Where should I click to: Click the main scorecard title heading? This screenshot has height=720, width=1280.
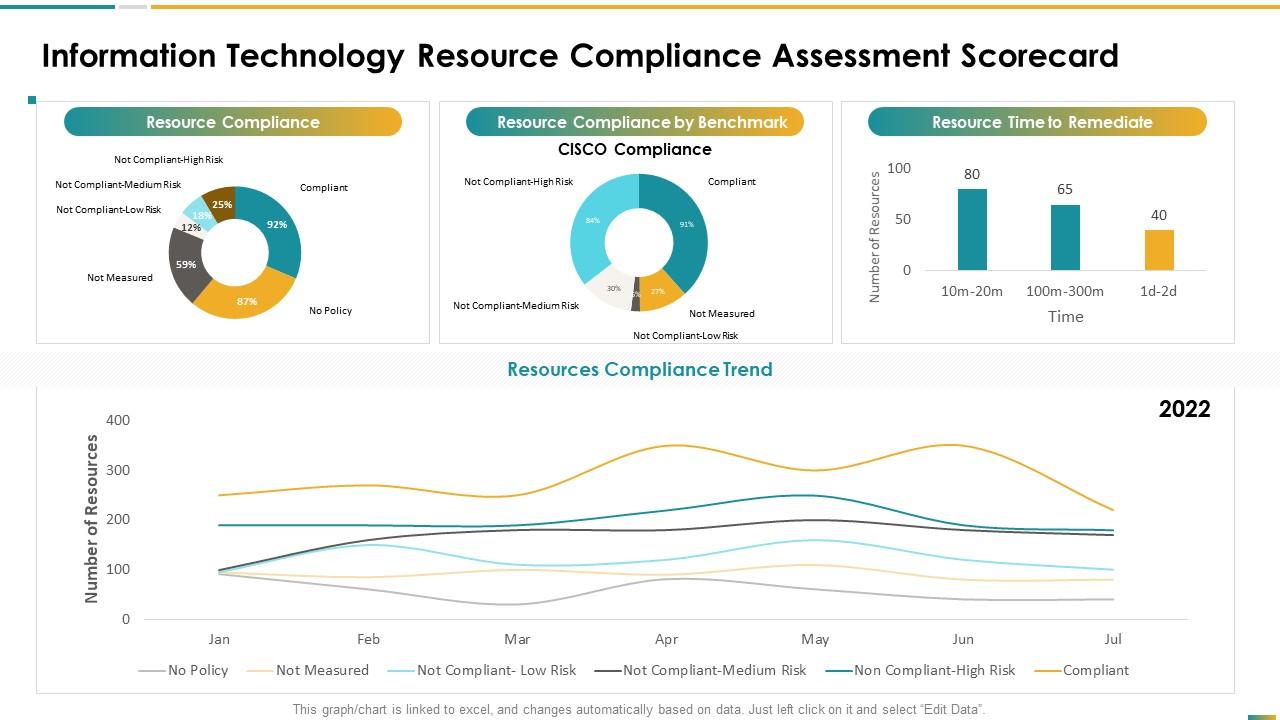580,56
